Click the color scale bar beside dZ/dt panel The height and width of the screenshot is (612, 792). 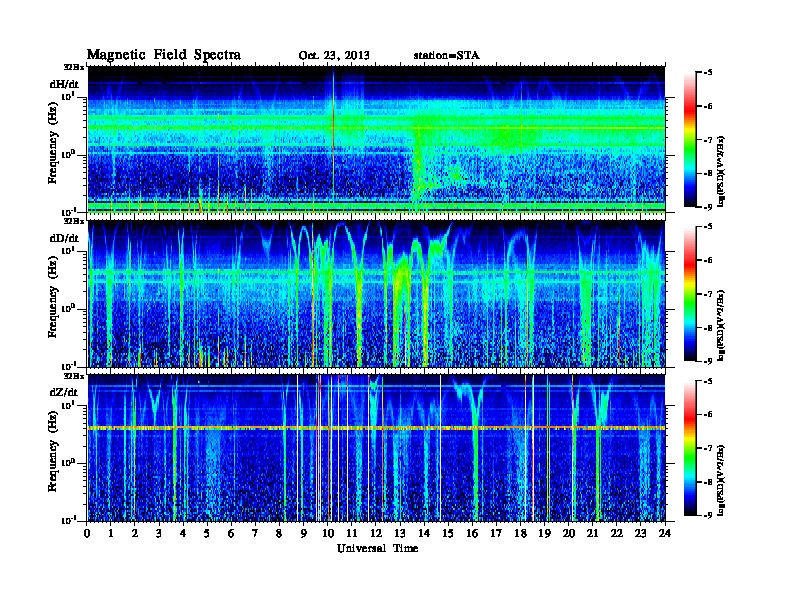(690, 448)
